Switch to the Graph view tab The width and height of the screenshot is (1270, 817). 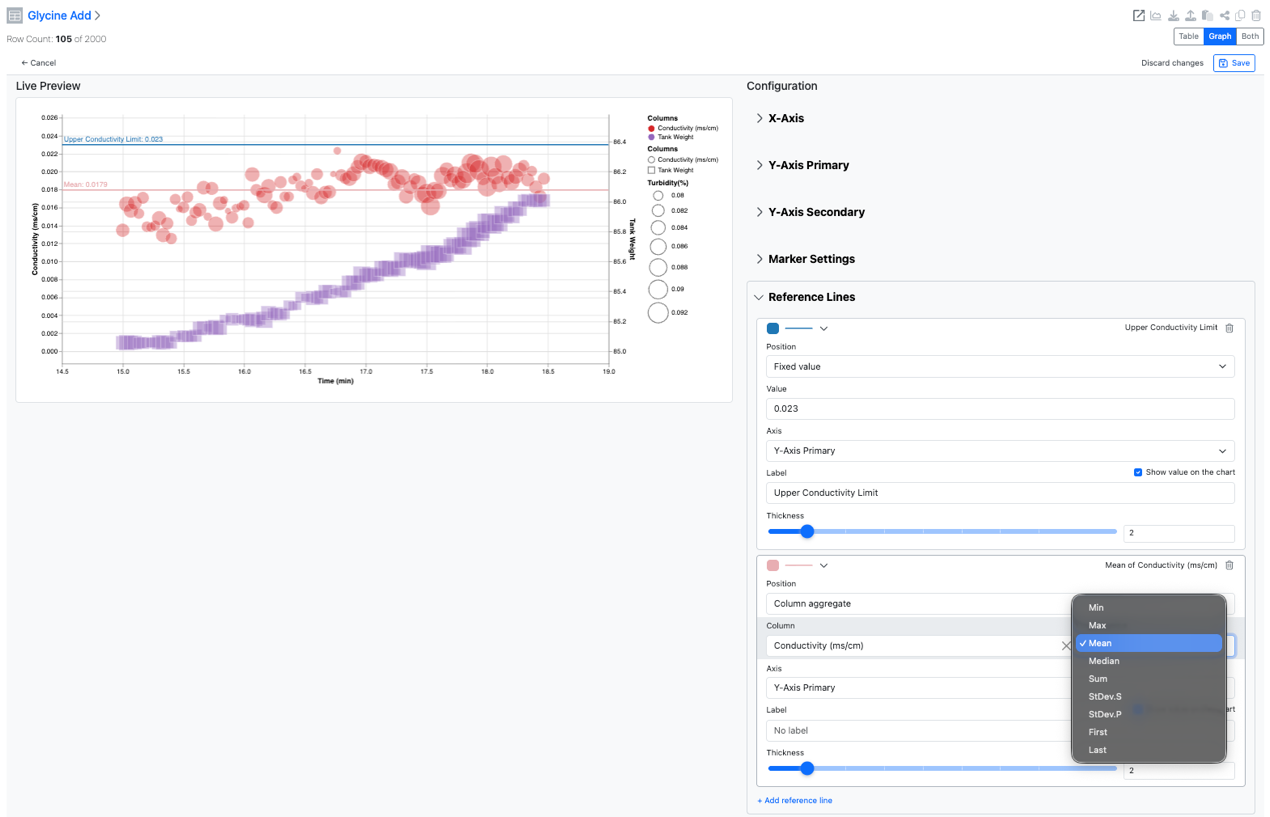click(x=1220, y=36)
